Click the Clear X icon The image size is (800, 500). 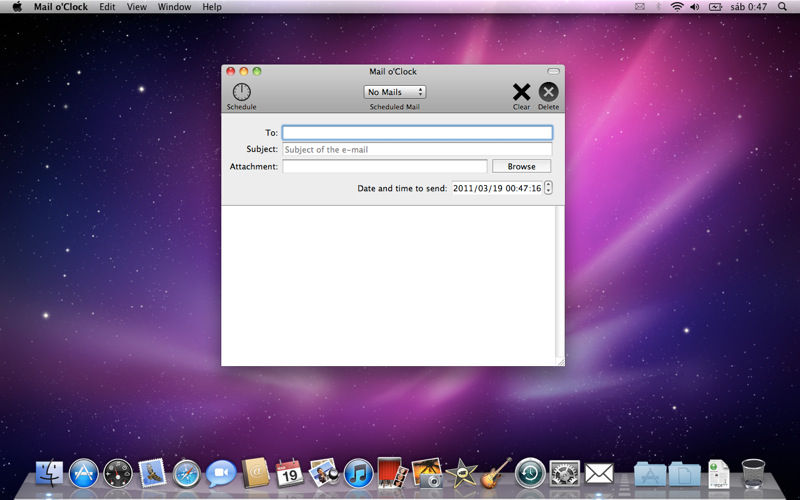521,92
